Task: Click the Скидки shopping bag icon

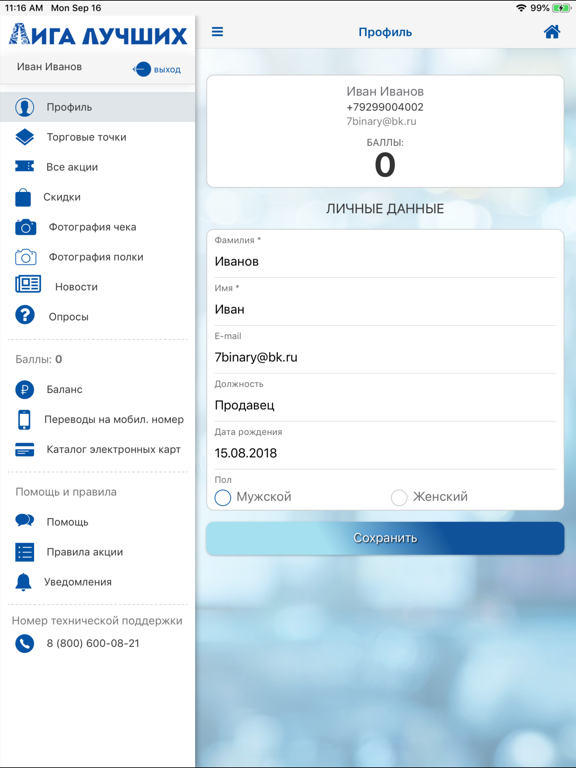Action: (x=23, y=197)
